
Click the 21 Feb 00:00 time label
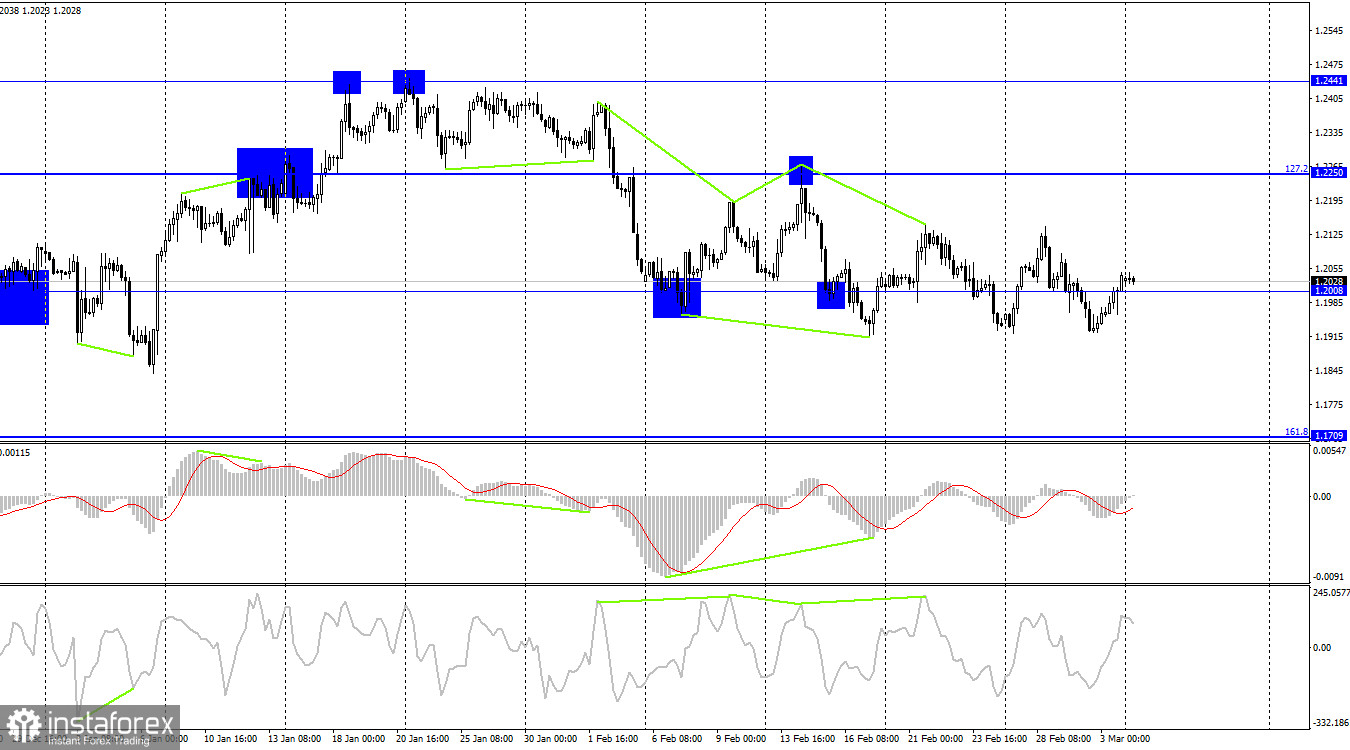934,739
